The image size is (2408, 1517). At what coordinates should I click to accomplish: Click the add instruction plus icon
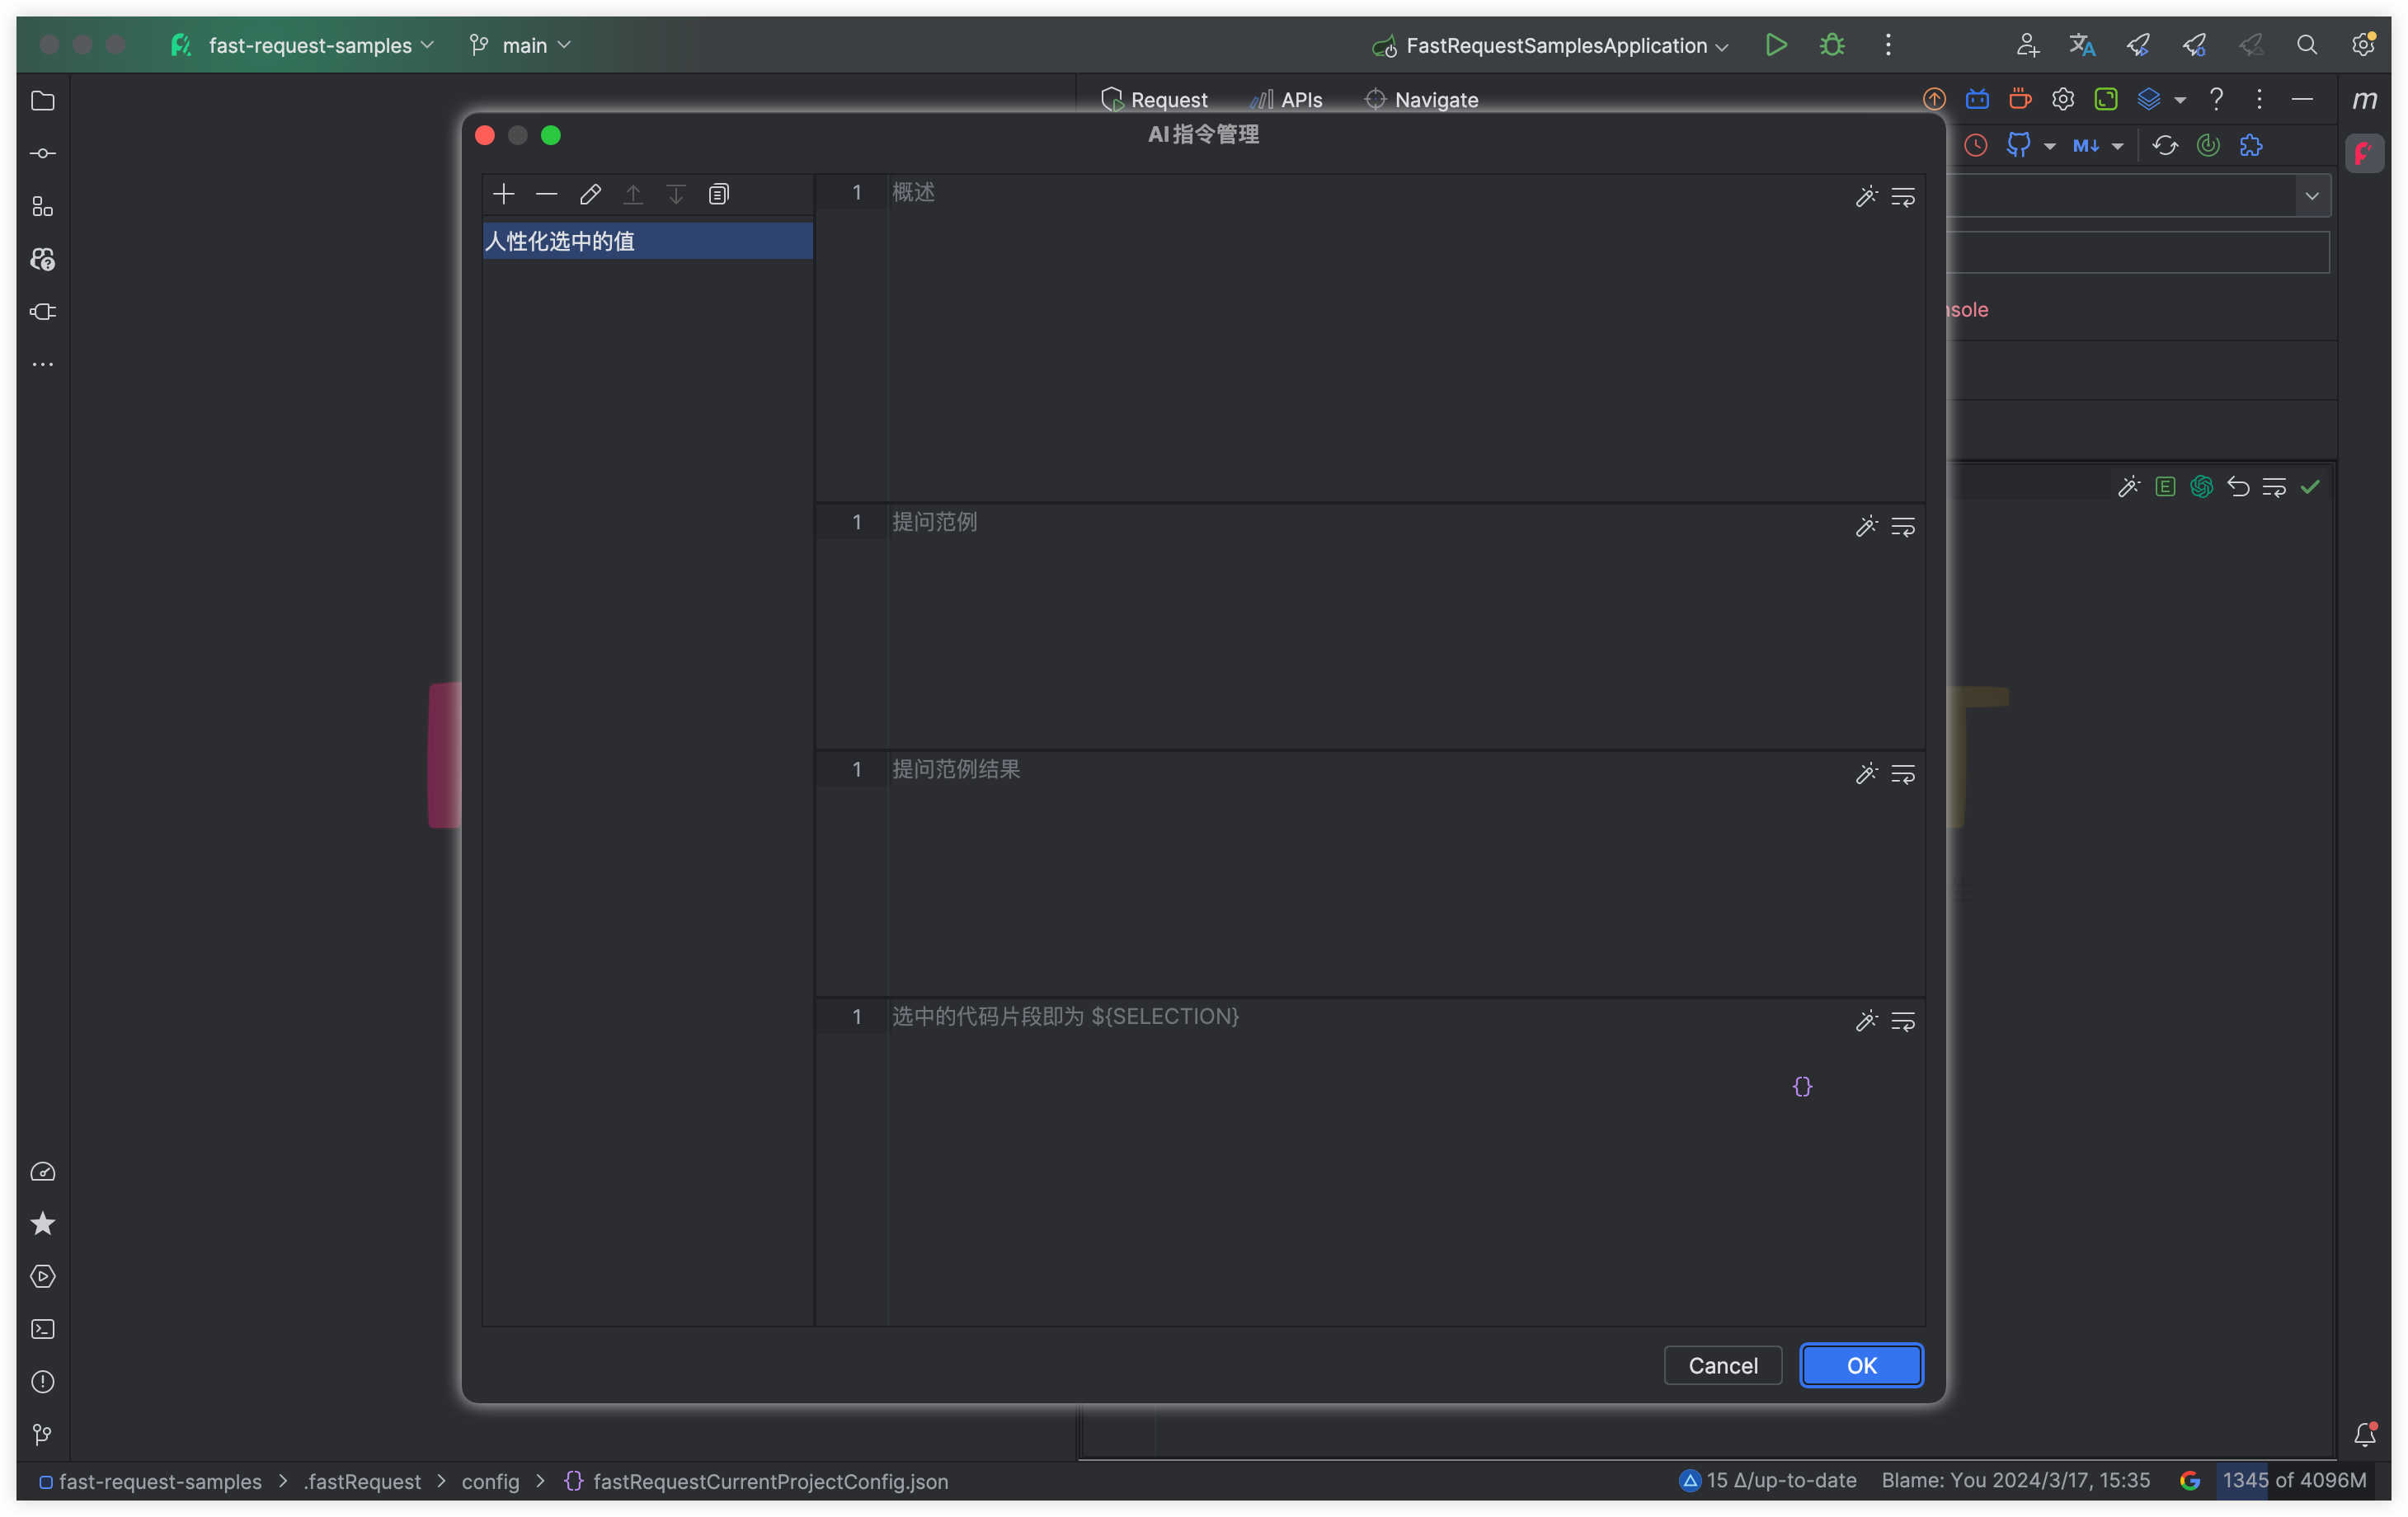click(x=503, y=194)
